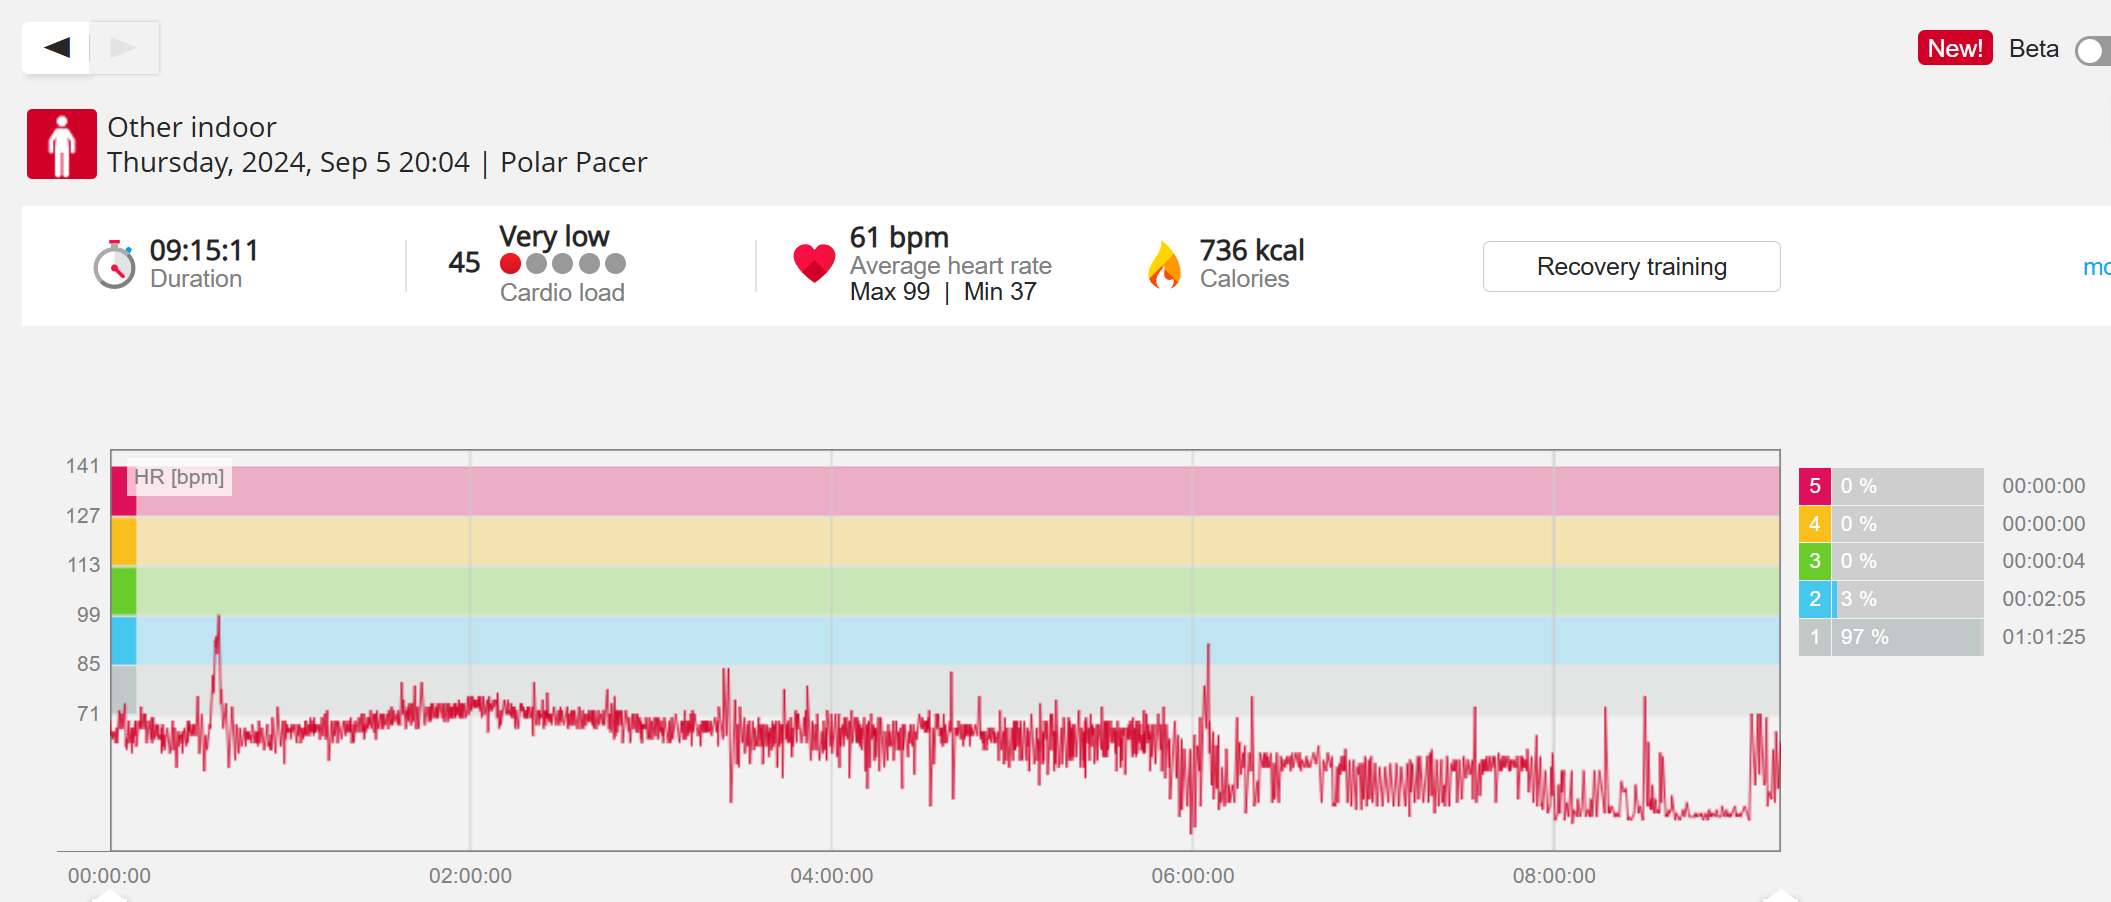
Task: Click the next session arrow
Action: 123,47
